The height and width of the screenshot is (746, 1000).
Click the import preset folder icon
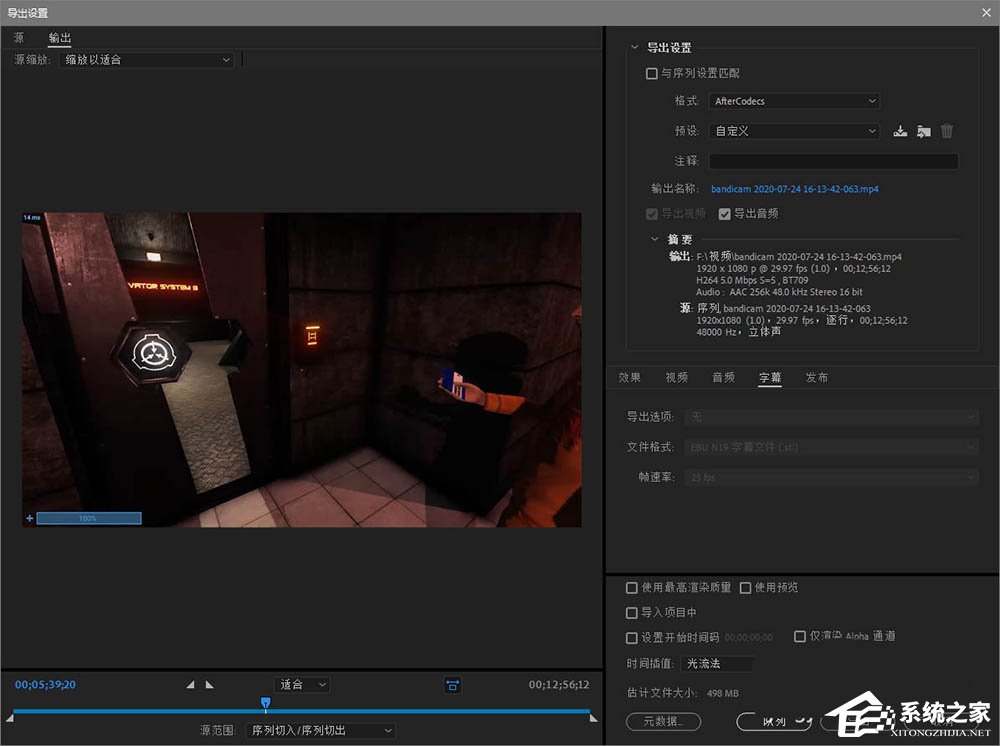(x=923, y=131)
